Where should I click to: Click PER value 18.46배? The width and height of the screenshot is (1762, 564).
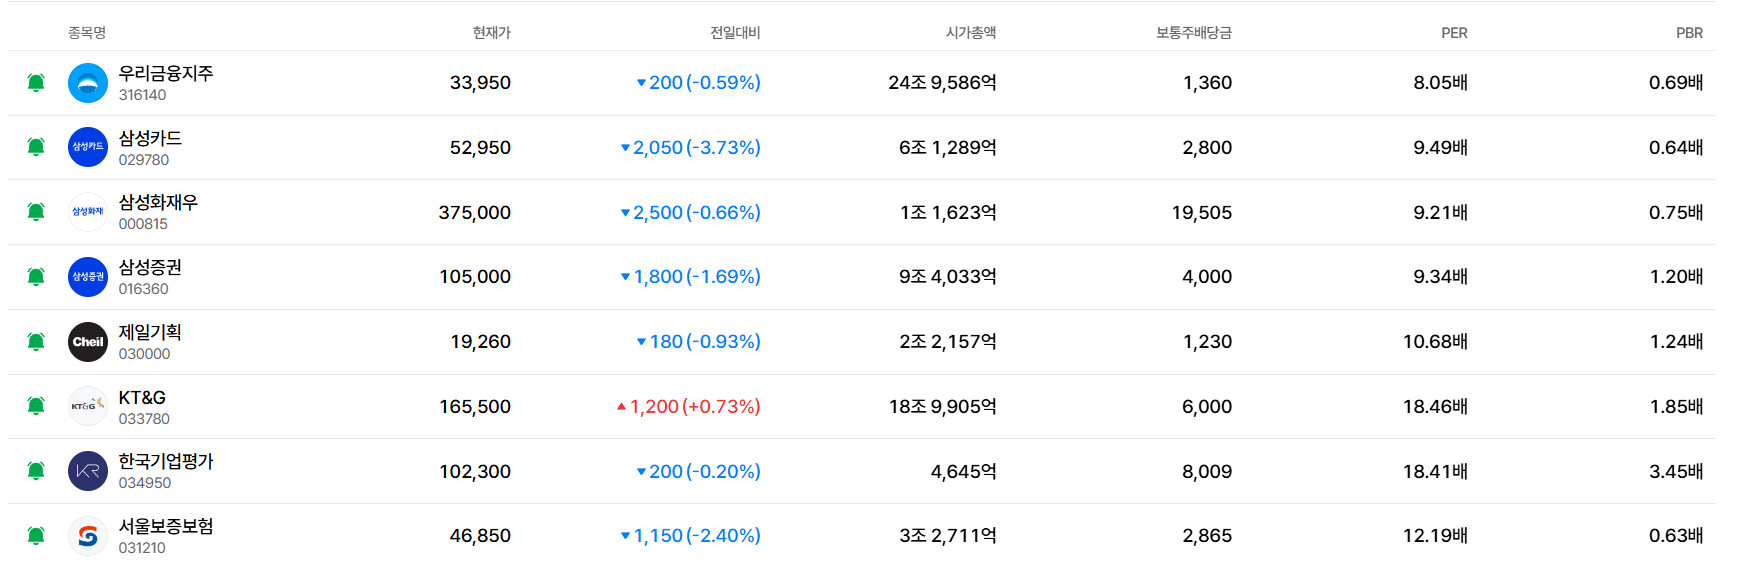1435,407
